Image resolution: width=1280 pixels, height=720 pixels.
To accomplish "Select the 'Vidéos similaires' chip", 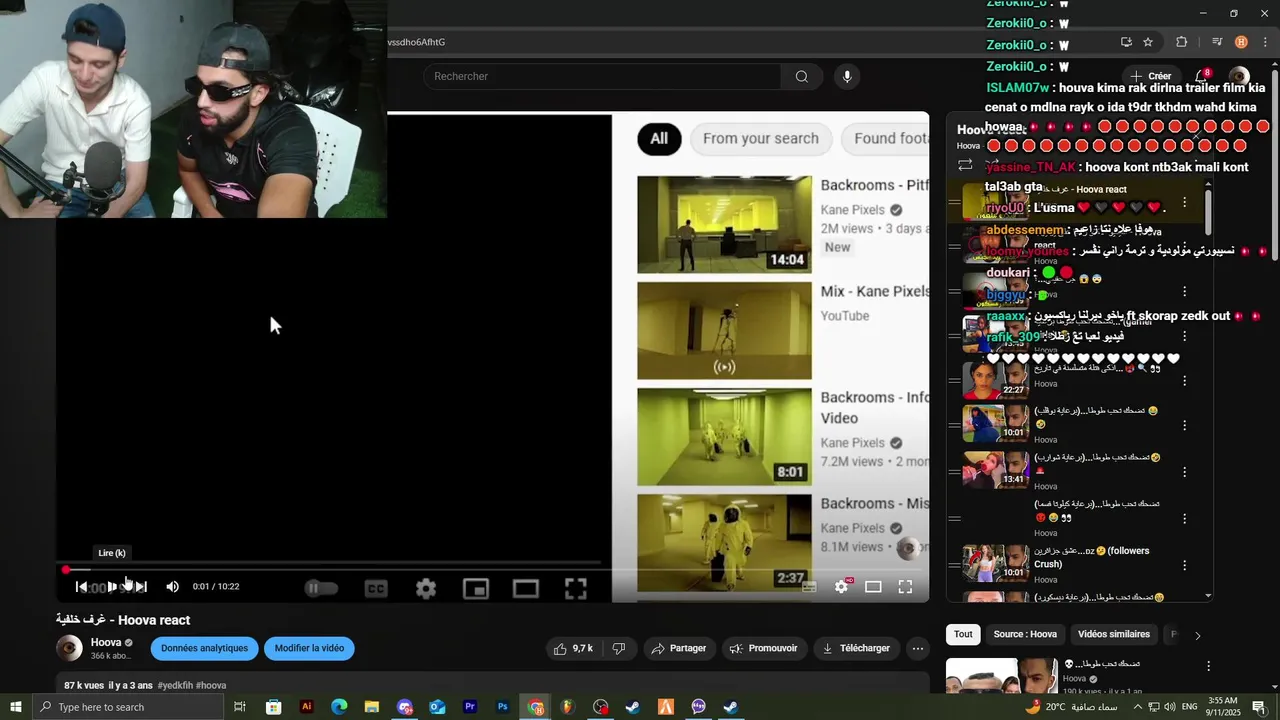I will [x=1114, y=635].
